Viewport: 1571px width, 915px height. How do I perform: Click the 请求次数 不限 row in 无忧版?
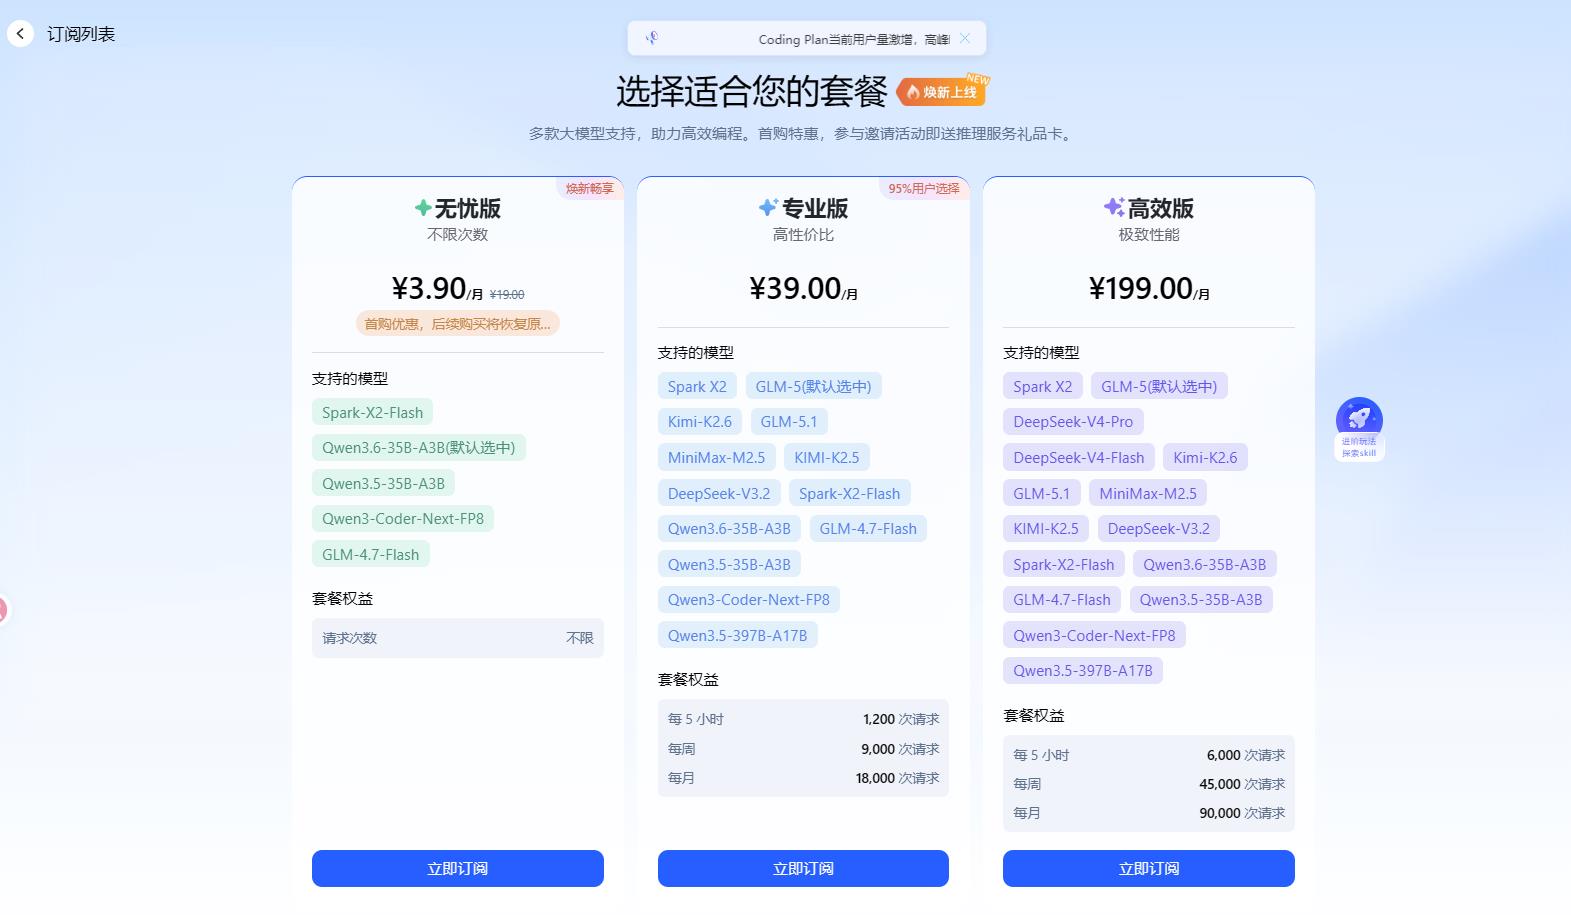[x=458, y=638]
